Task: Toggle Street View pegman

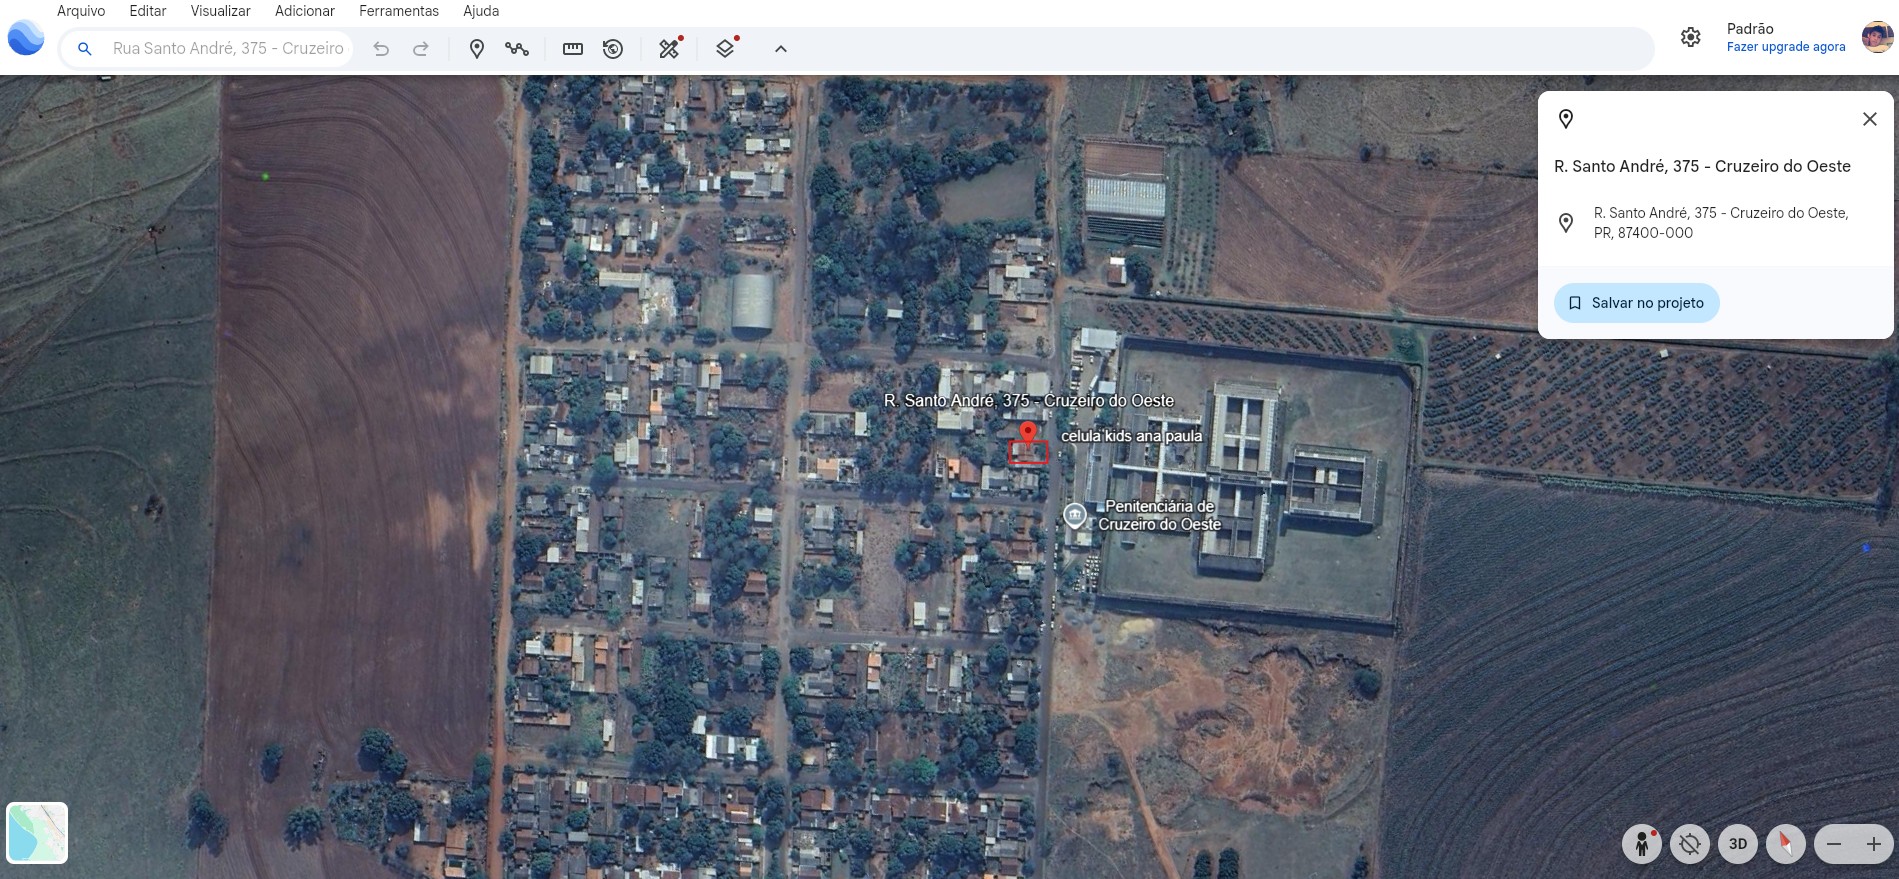Action: (1641, 844)
